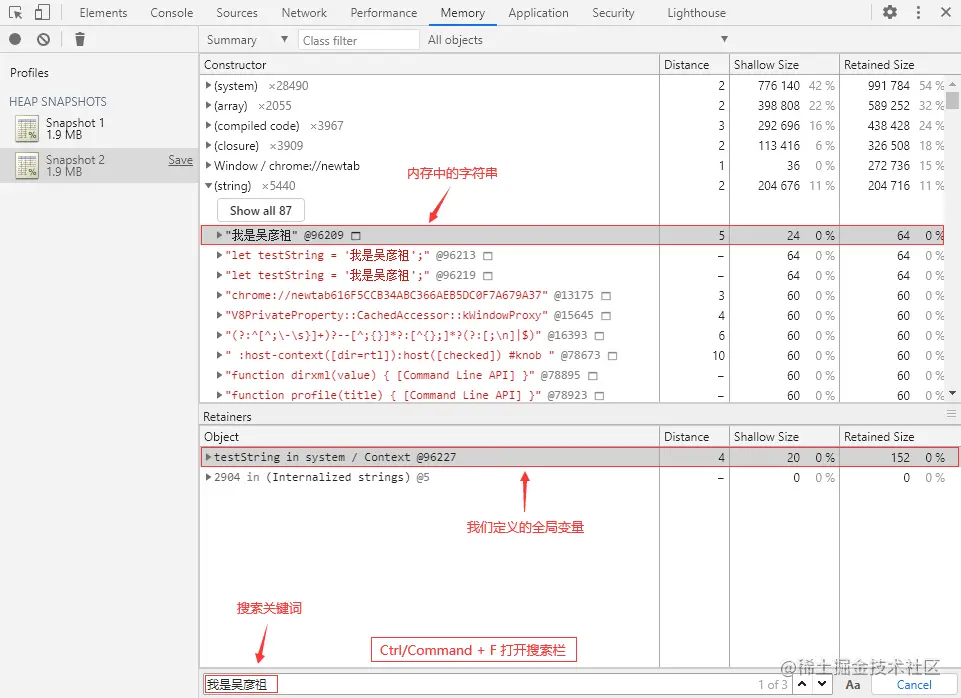The width and height of the screenshot is (961, 698).
Task: Expand the (compiled code) row
Action: 208,126
